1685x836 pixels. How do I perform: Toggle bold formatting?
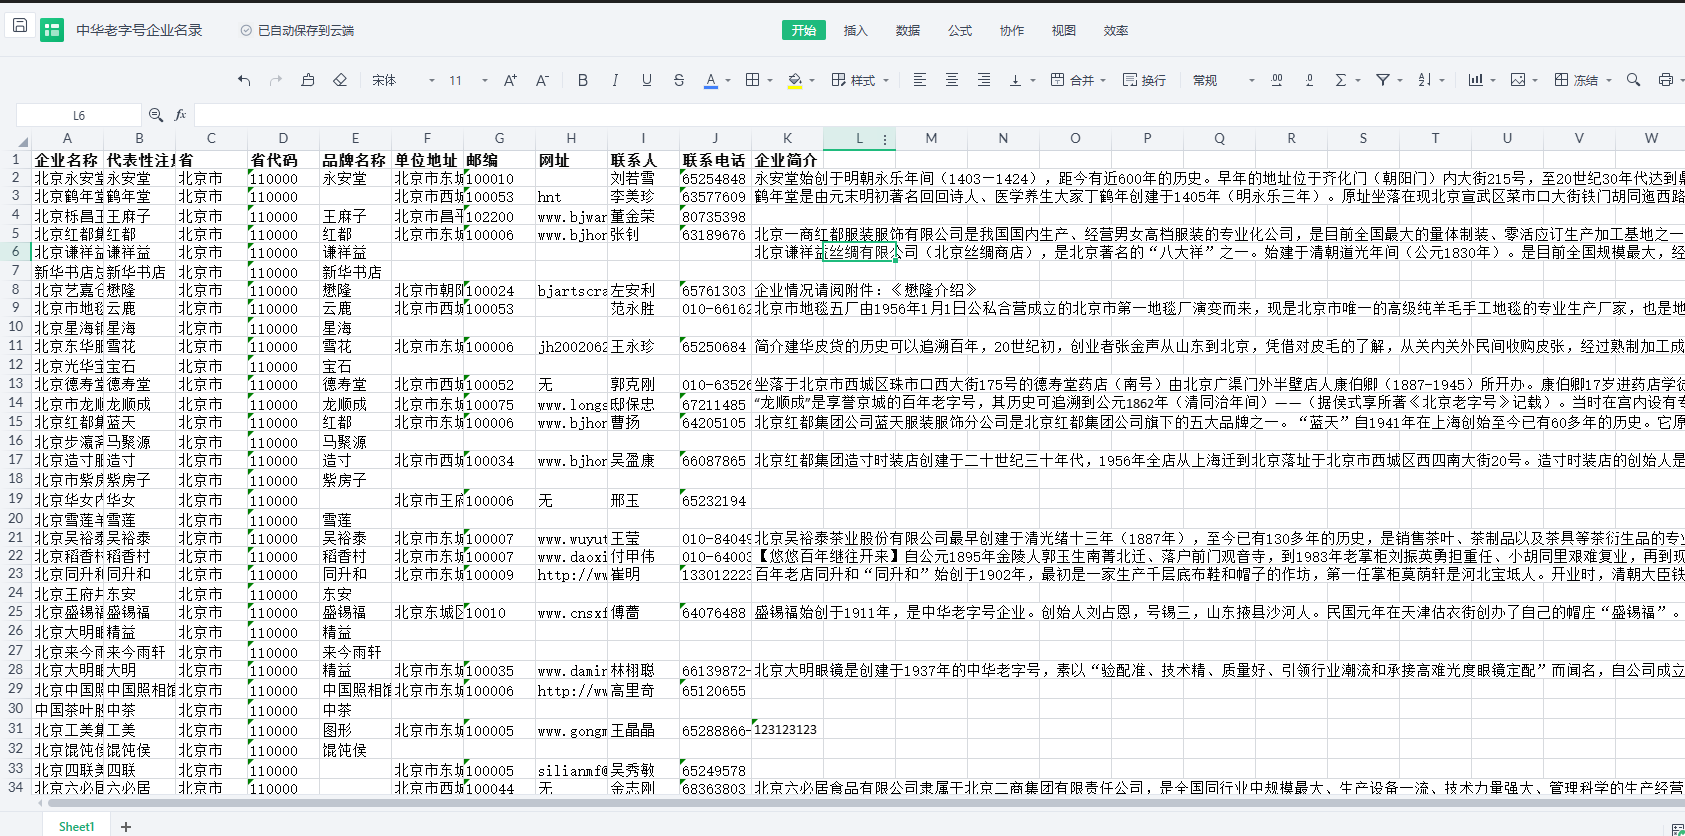pos(583,80)
